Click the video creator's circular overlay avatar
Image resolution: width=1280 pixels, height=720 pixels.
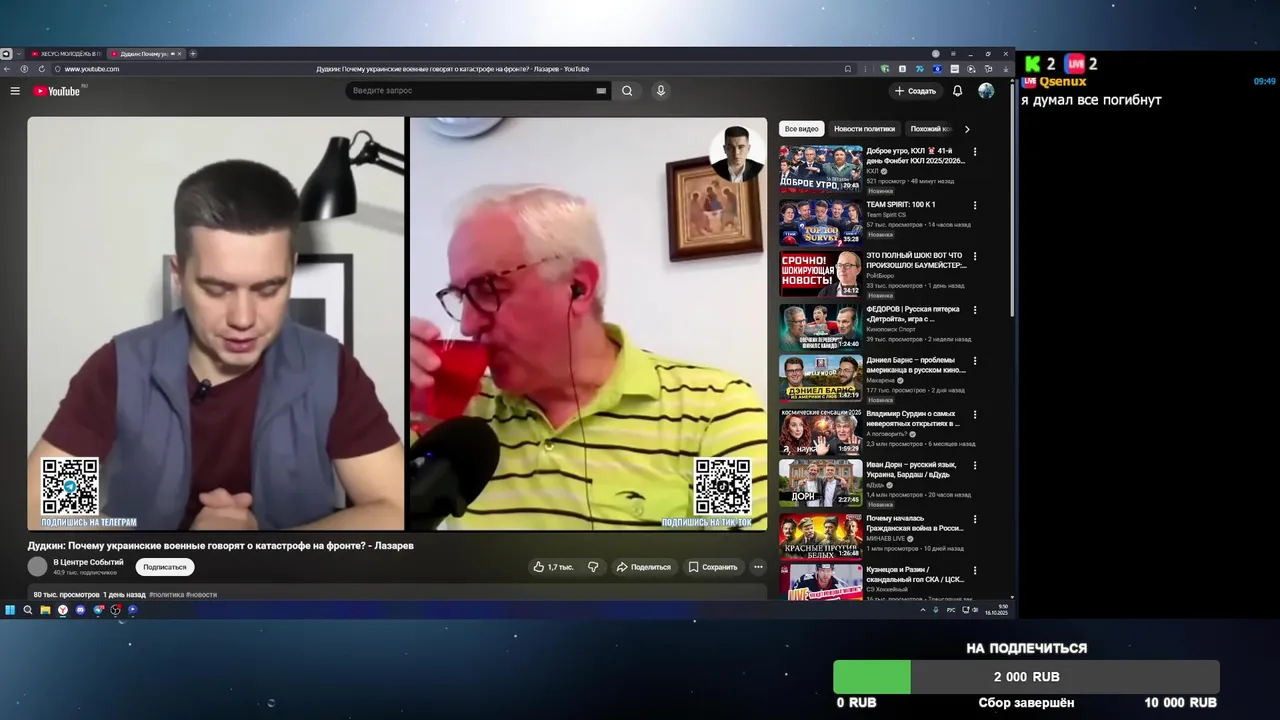[737, 153]
